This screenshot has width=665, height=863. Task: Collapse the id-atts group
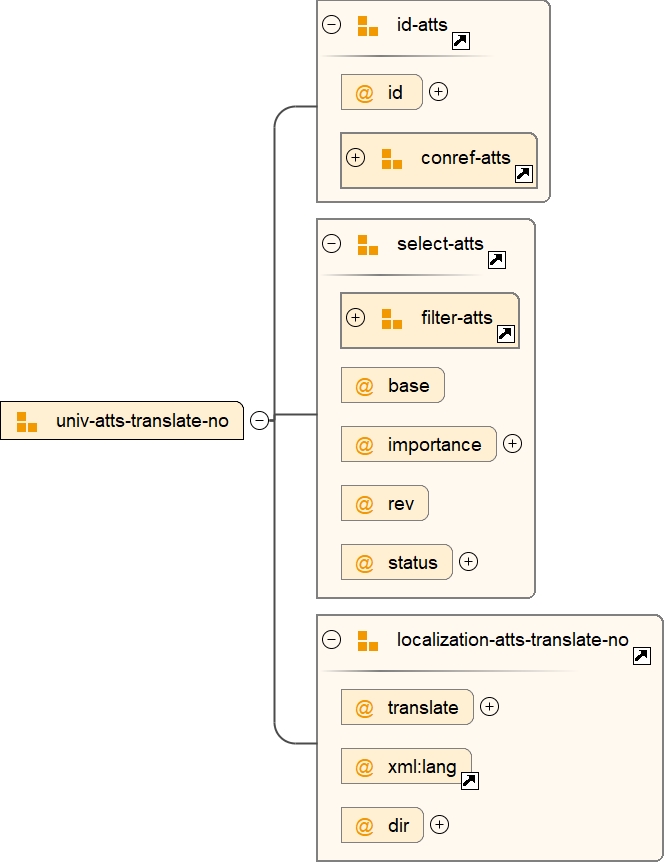tap(332, 25)
